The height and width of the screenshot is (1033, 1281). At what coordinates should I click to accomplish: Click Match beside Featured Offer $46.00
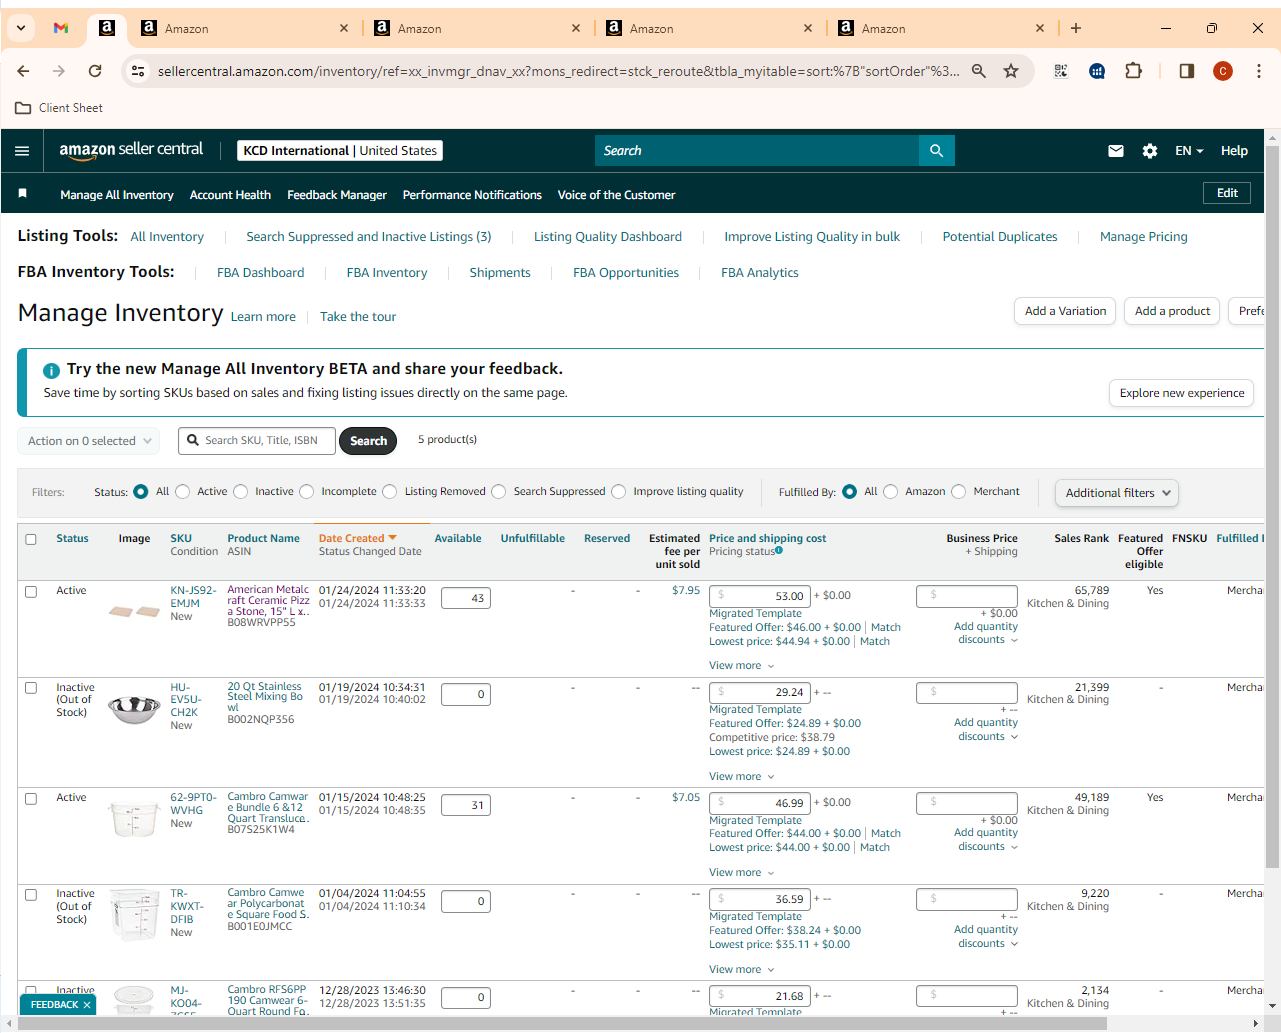coord(886,628)
